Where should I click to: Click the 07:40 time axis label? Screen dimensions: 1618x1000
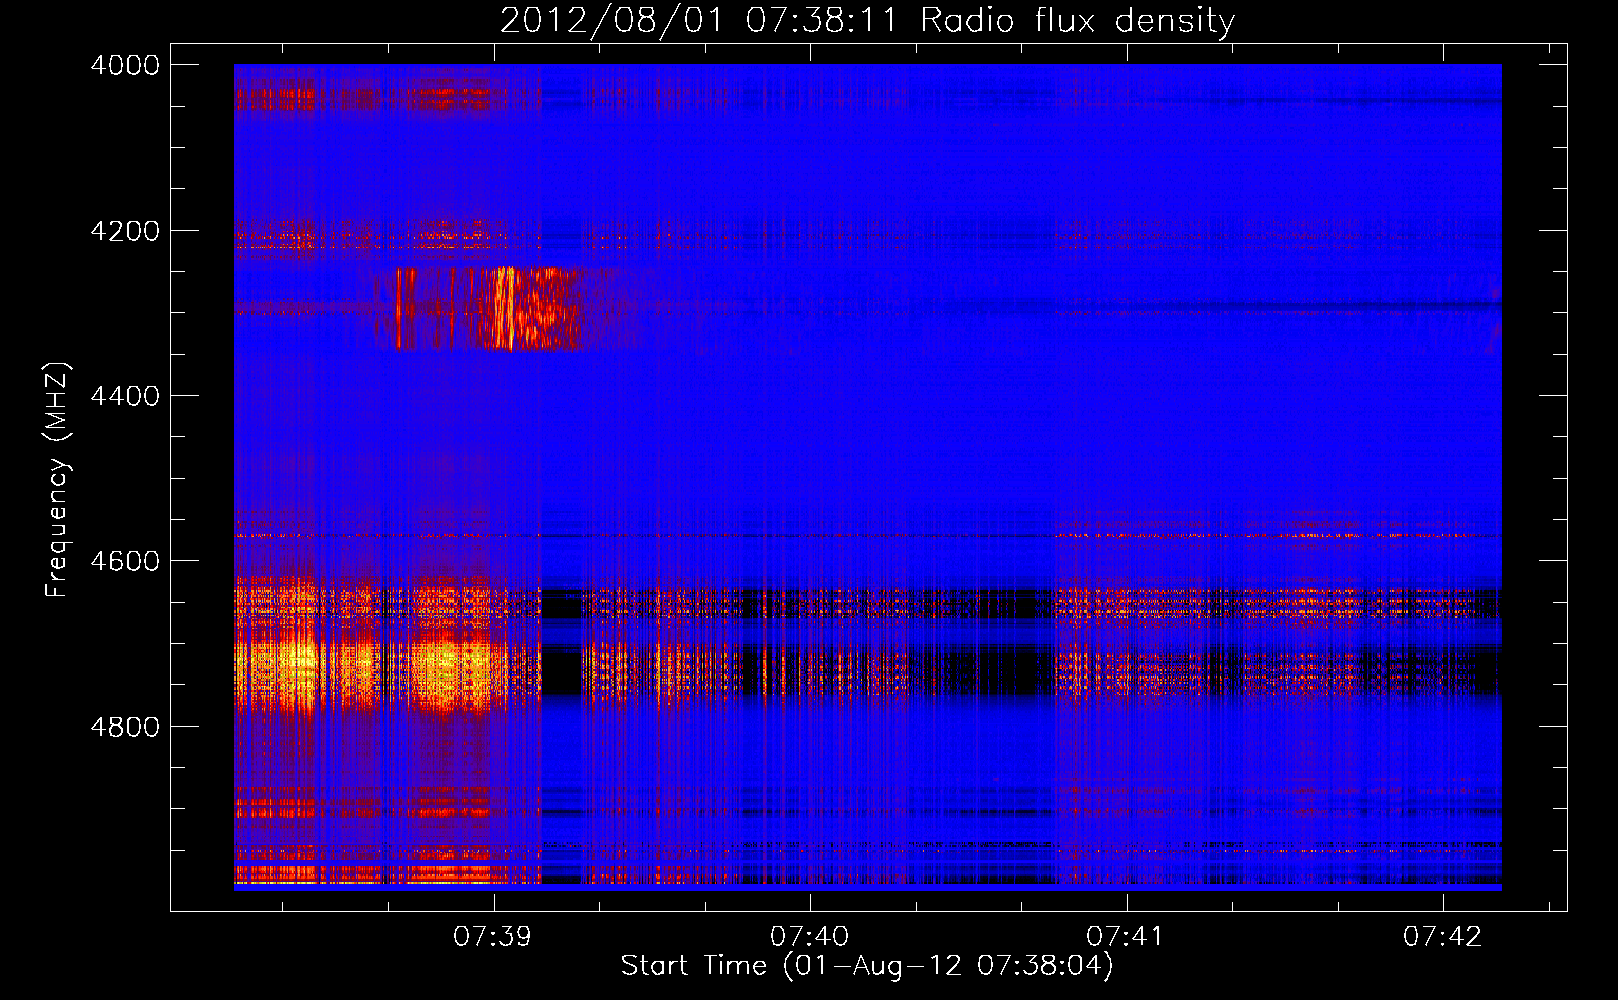[x=809, y=937]
